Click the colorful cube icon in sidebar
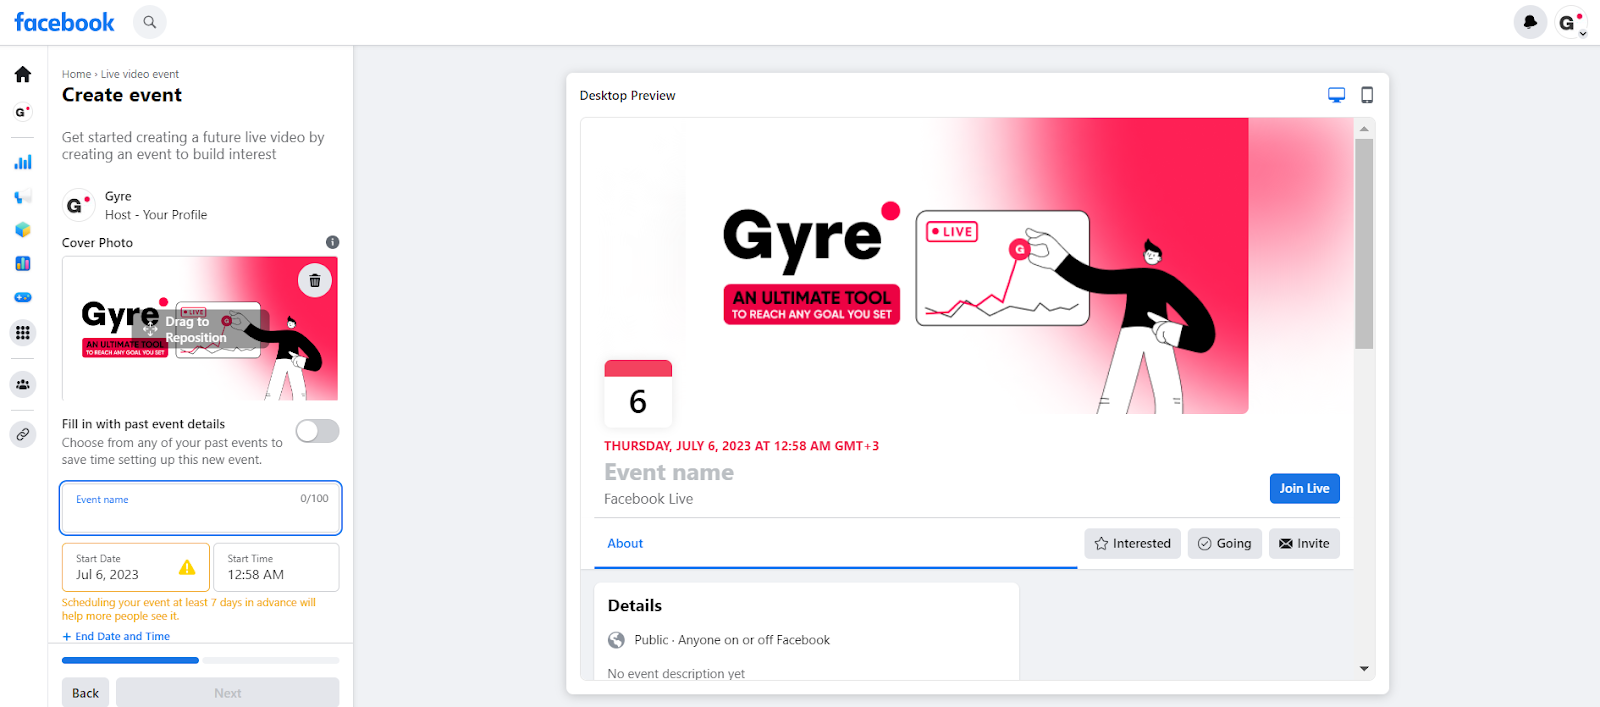The height and width of the screenshot is (707, 1600). 23,230
